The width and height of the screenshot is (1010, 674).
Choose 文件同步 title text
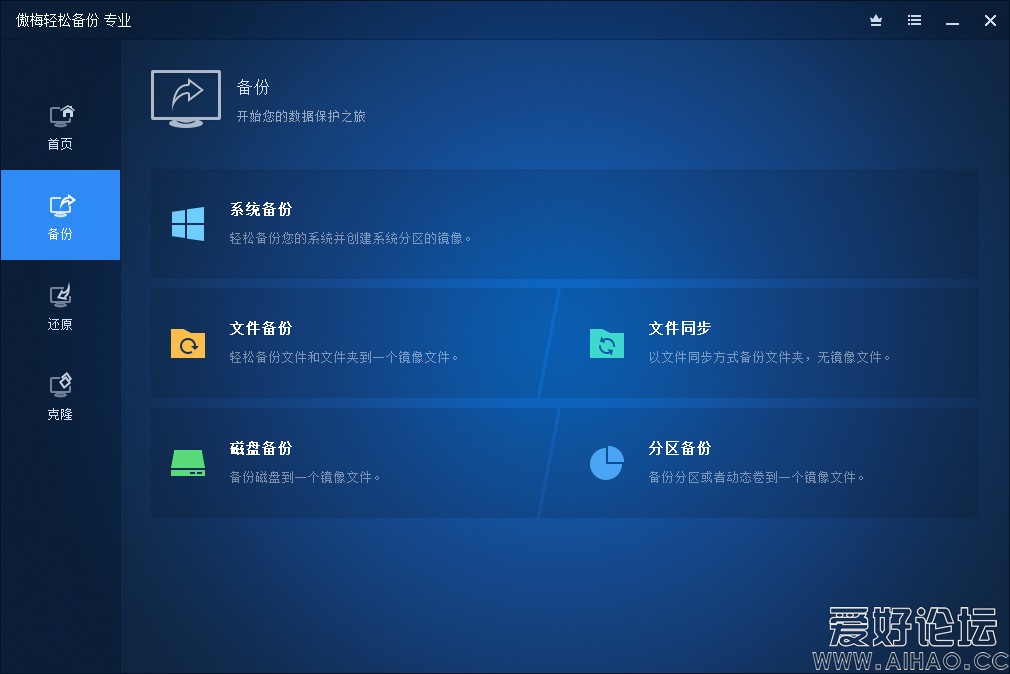click(680, 329)
